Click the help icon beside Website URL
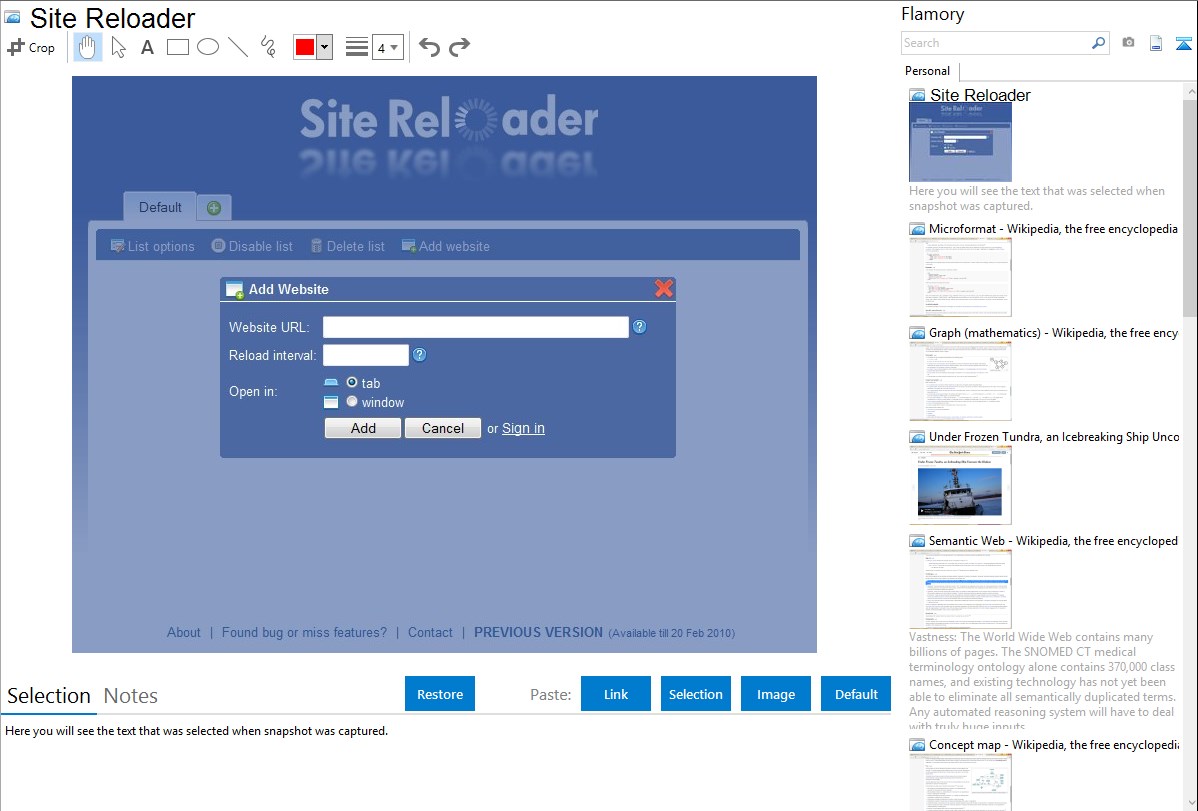This screenshot has width=1198, height=811. pos(639,327)
